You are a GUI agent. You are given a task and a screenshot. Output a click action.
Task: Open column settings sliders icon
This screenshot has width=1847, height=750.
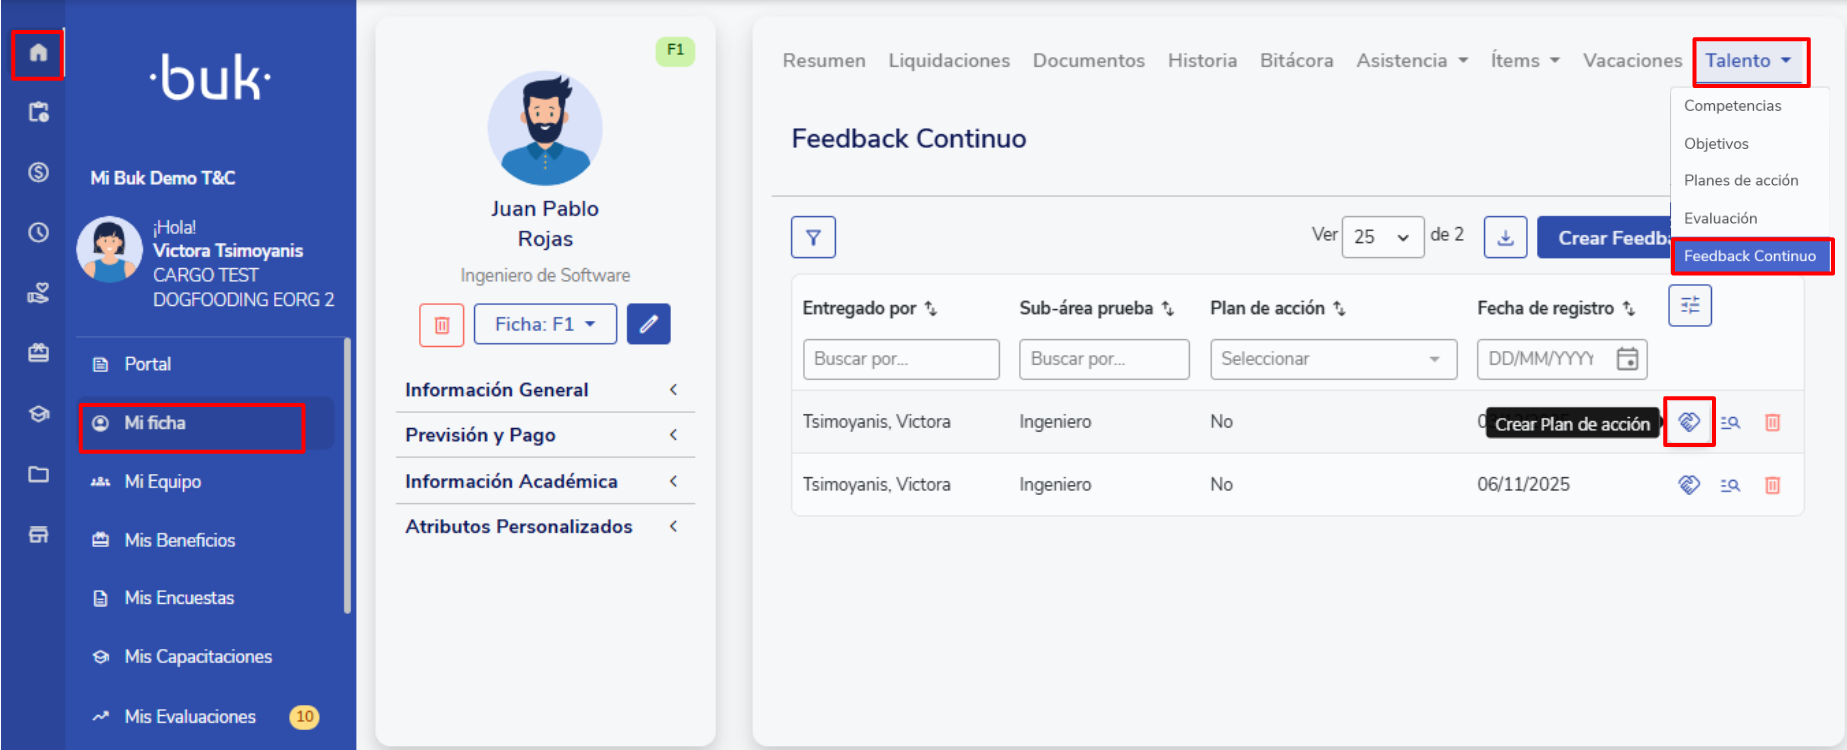1690,306
